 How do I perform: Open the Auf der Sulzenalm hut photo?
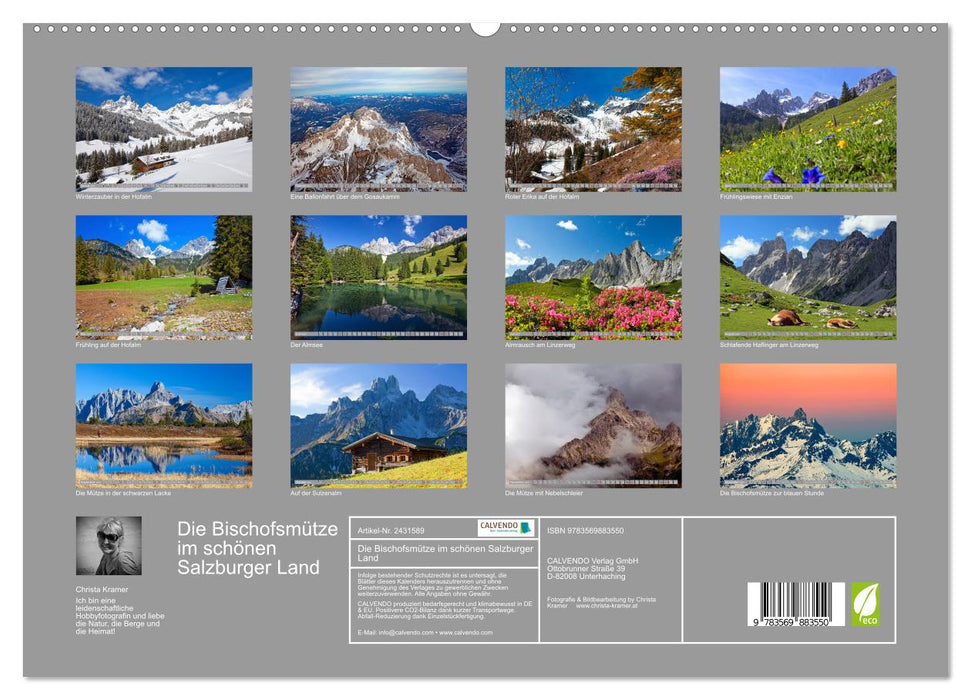click(378, 426)
